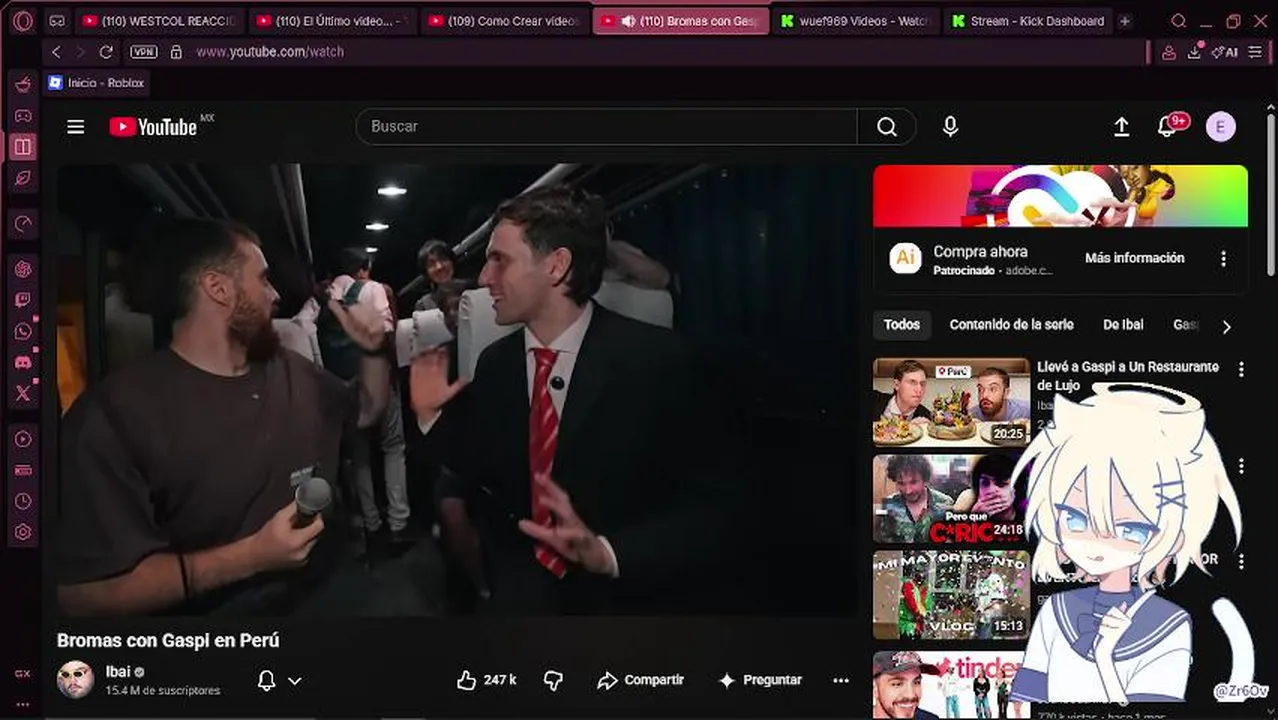Click the Compartir share button

640,680
